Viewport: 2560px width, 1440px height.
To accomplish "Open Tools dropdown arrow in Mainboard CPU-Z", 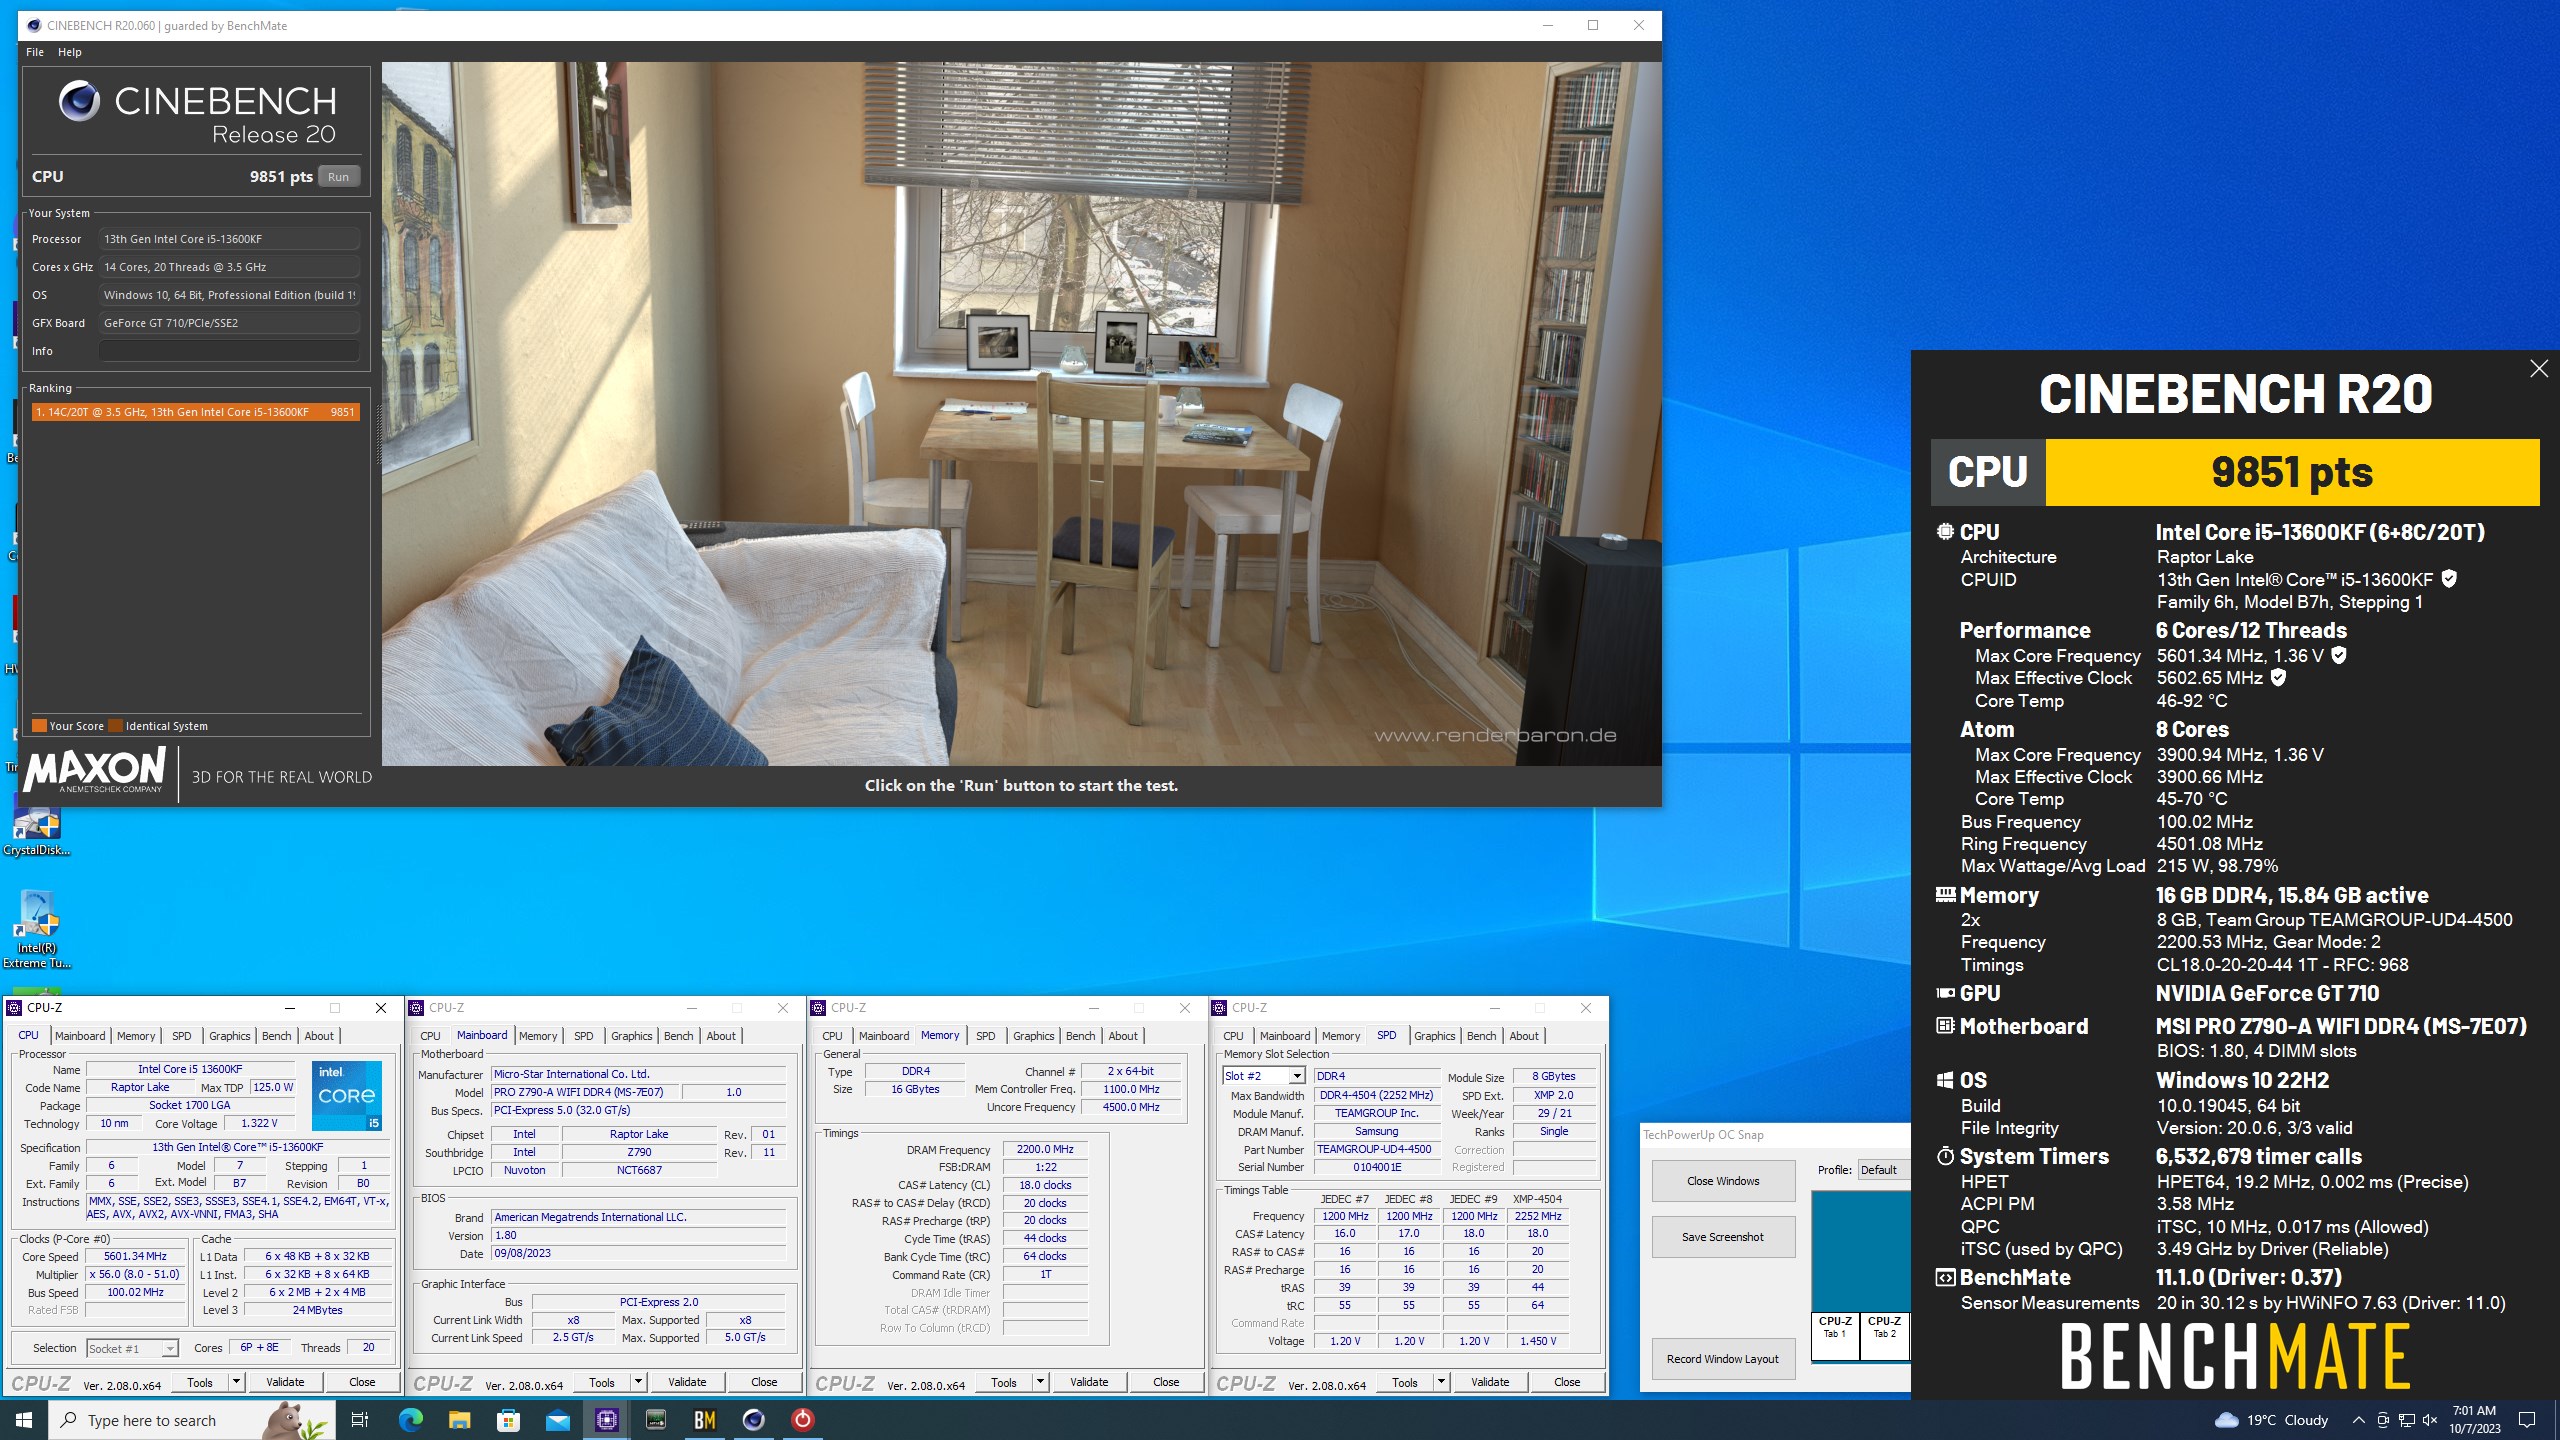I will tap(638, 1382).
